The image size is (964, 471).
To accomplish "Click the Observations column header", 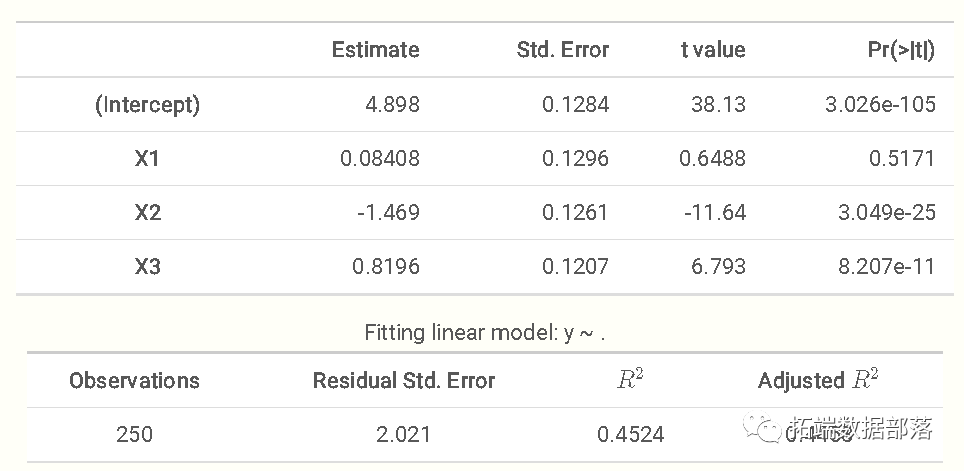I will [x=134, y=381].
